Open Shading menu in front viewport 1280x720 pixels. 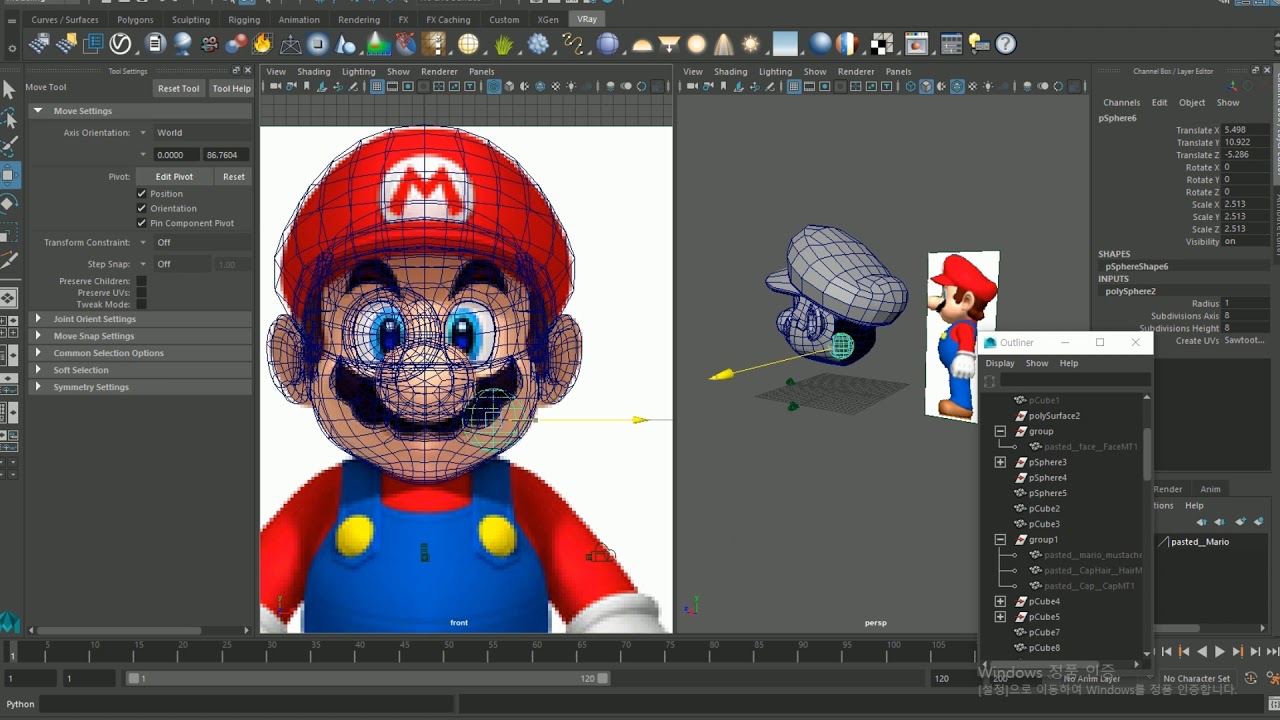coord(313,72)
